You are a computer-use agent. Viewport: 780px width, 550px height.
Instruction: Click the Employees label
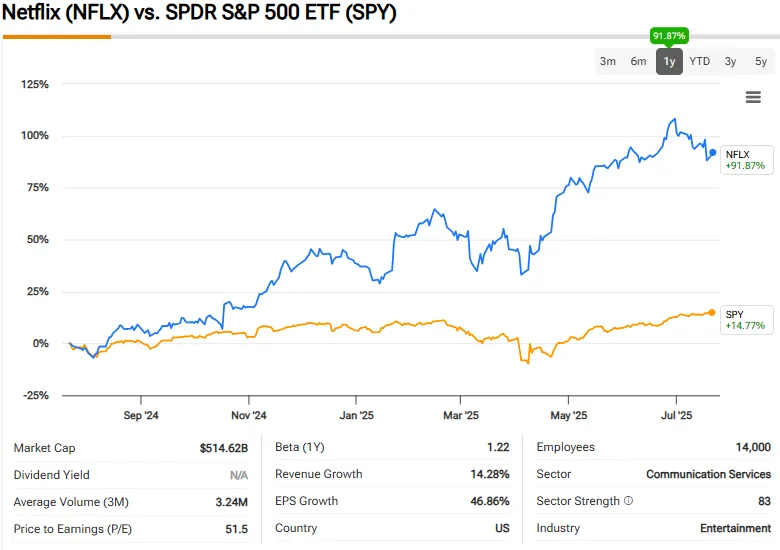[x=565, y=447]
